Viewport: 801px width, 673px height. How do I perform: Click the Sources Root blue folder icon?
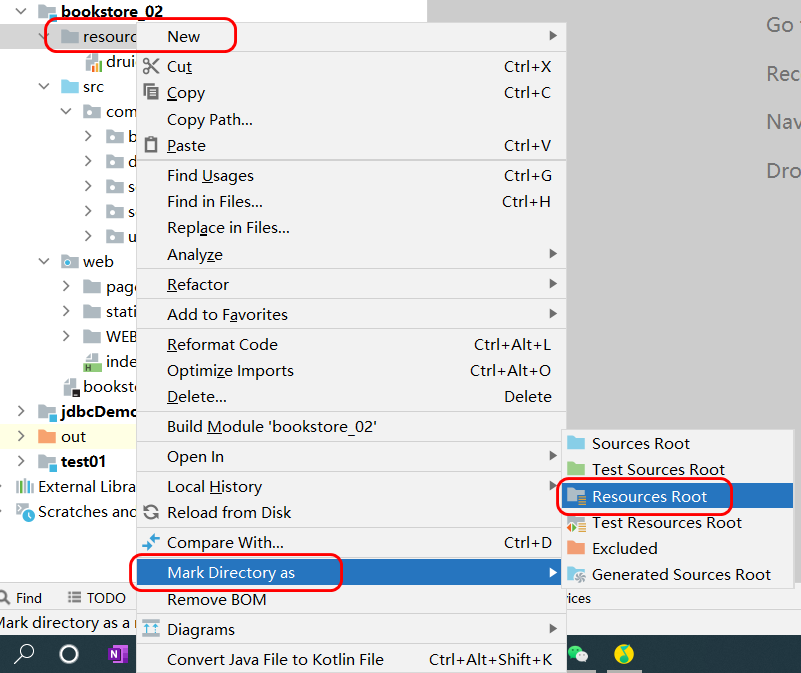(x=576, y=443)
